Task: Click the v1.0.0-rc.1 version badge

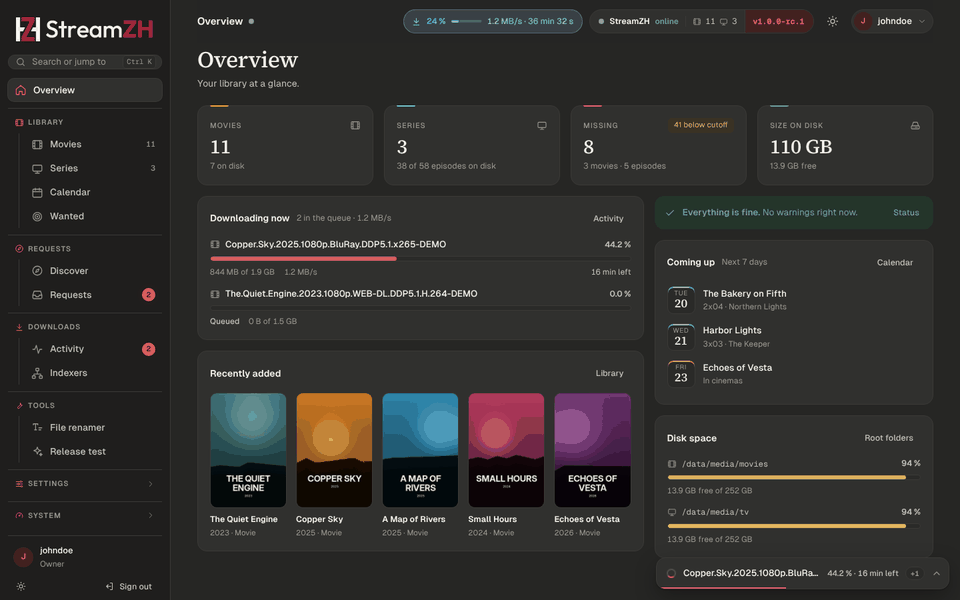Action: click(779, 21)
